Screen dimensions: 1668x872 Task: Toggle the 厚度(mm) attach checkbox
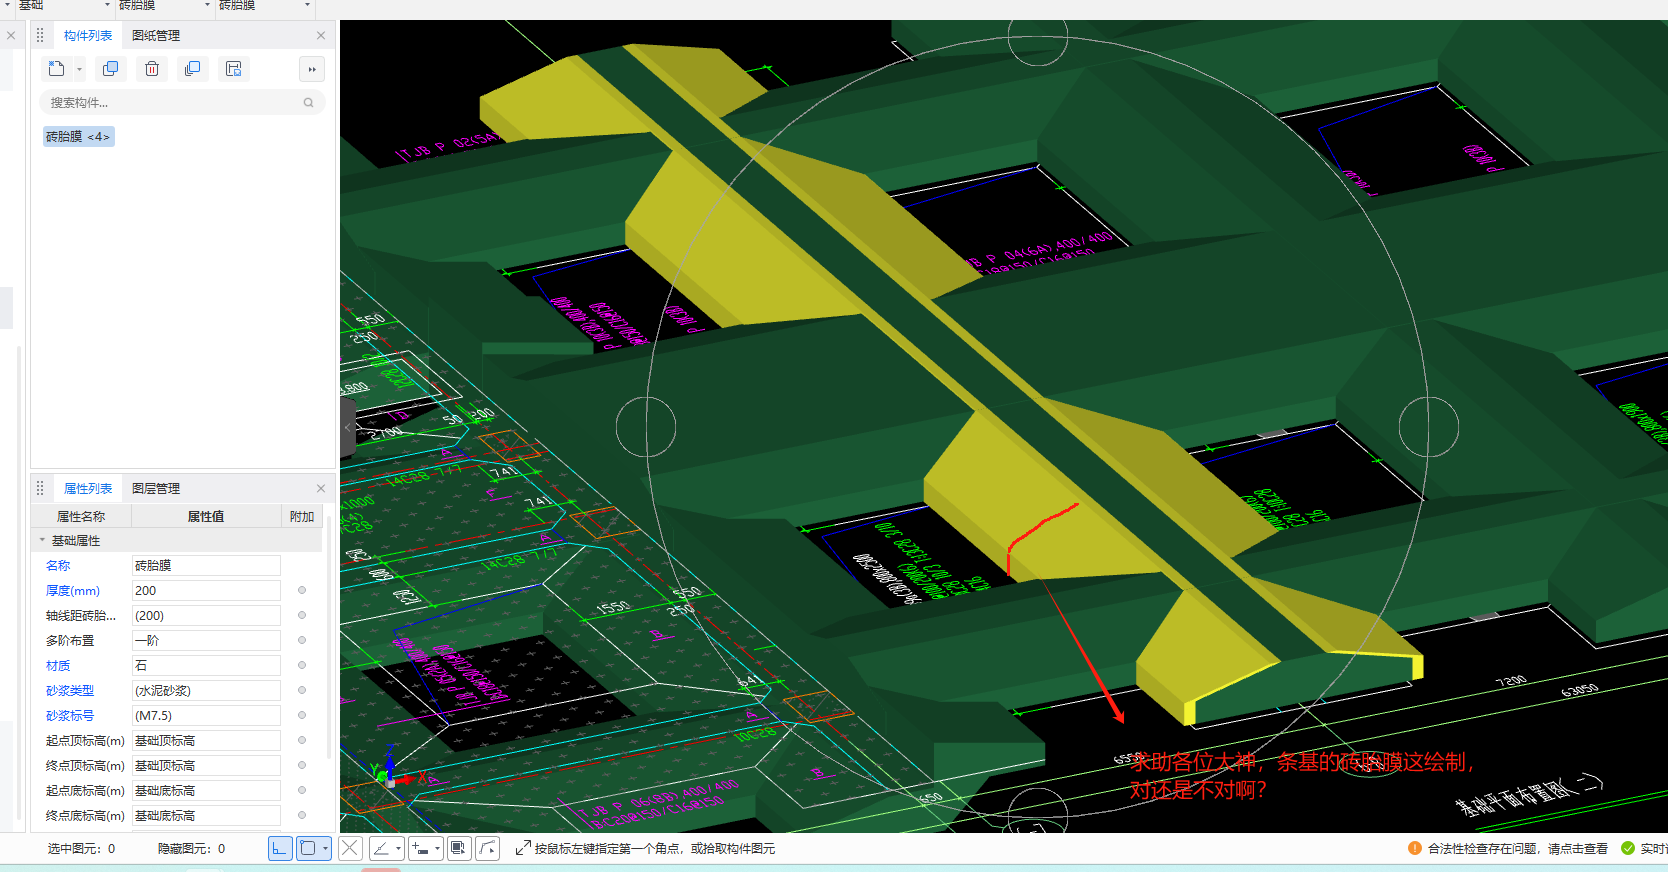click(302, 590)
